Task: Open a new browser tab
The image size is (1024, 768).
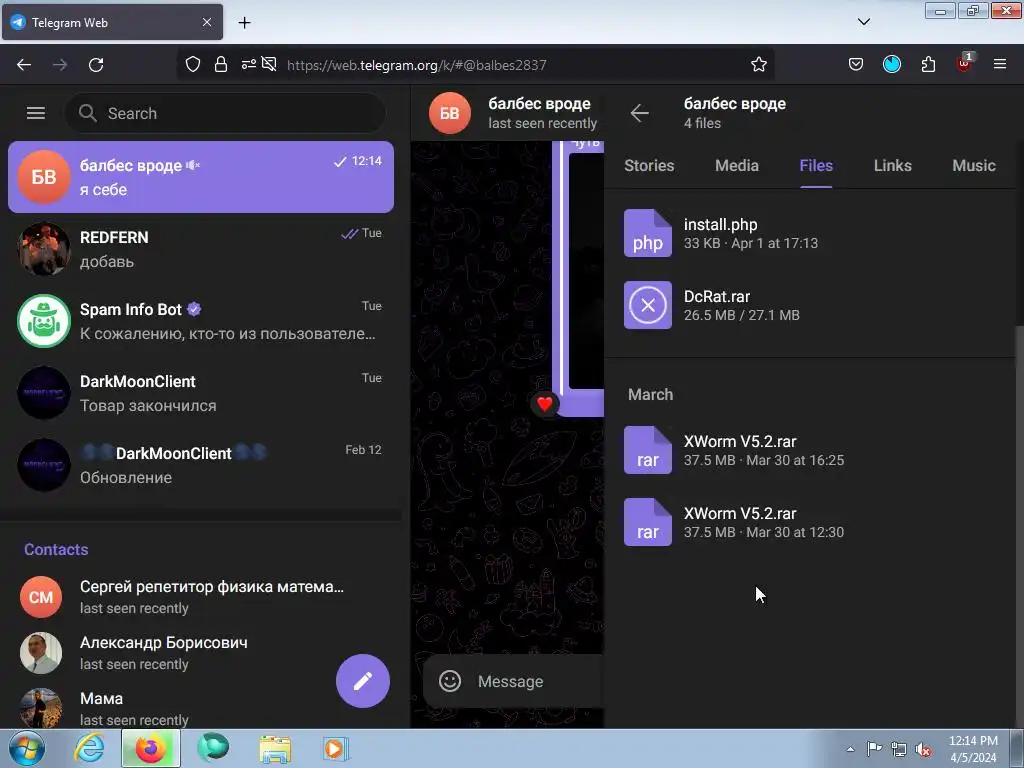Action: [244, 22]
